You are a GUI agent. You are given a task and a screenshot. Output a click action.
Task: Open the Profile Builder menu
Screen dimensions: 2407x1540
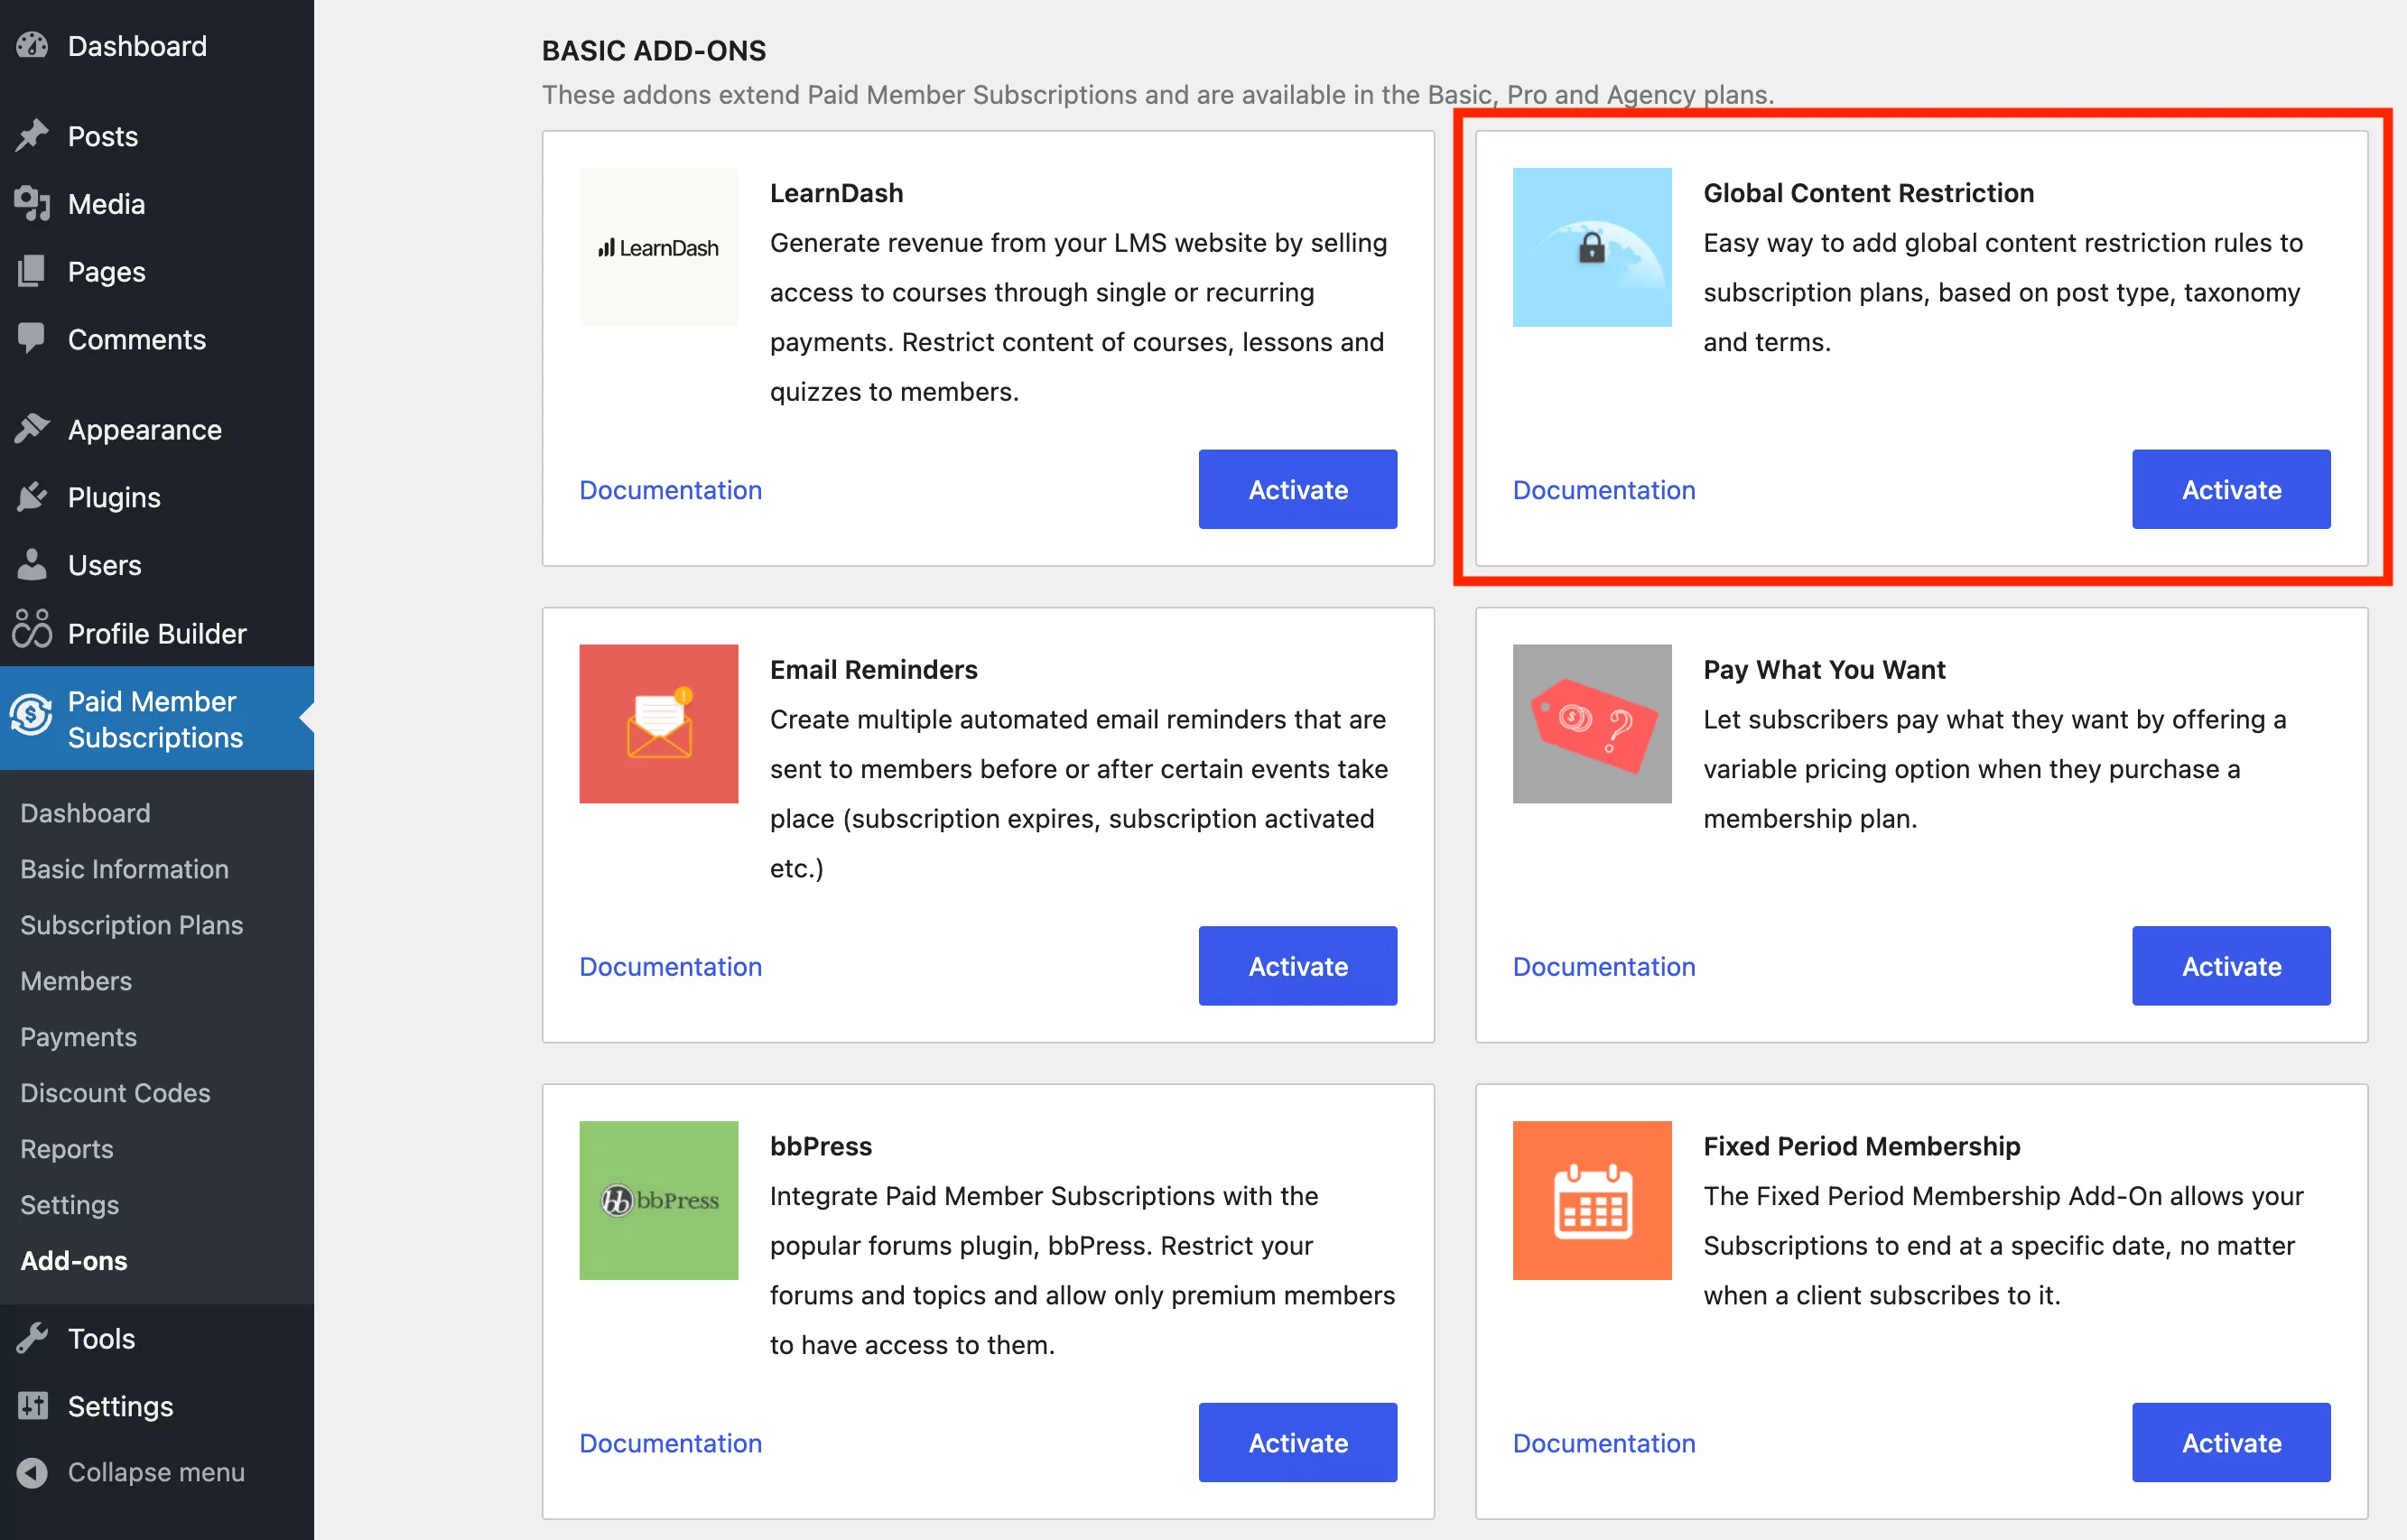tap(157, 633)
